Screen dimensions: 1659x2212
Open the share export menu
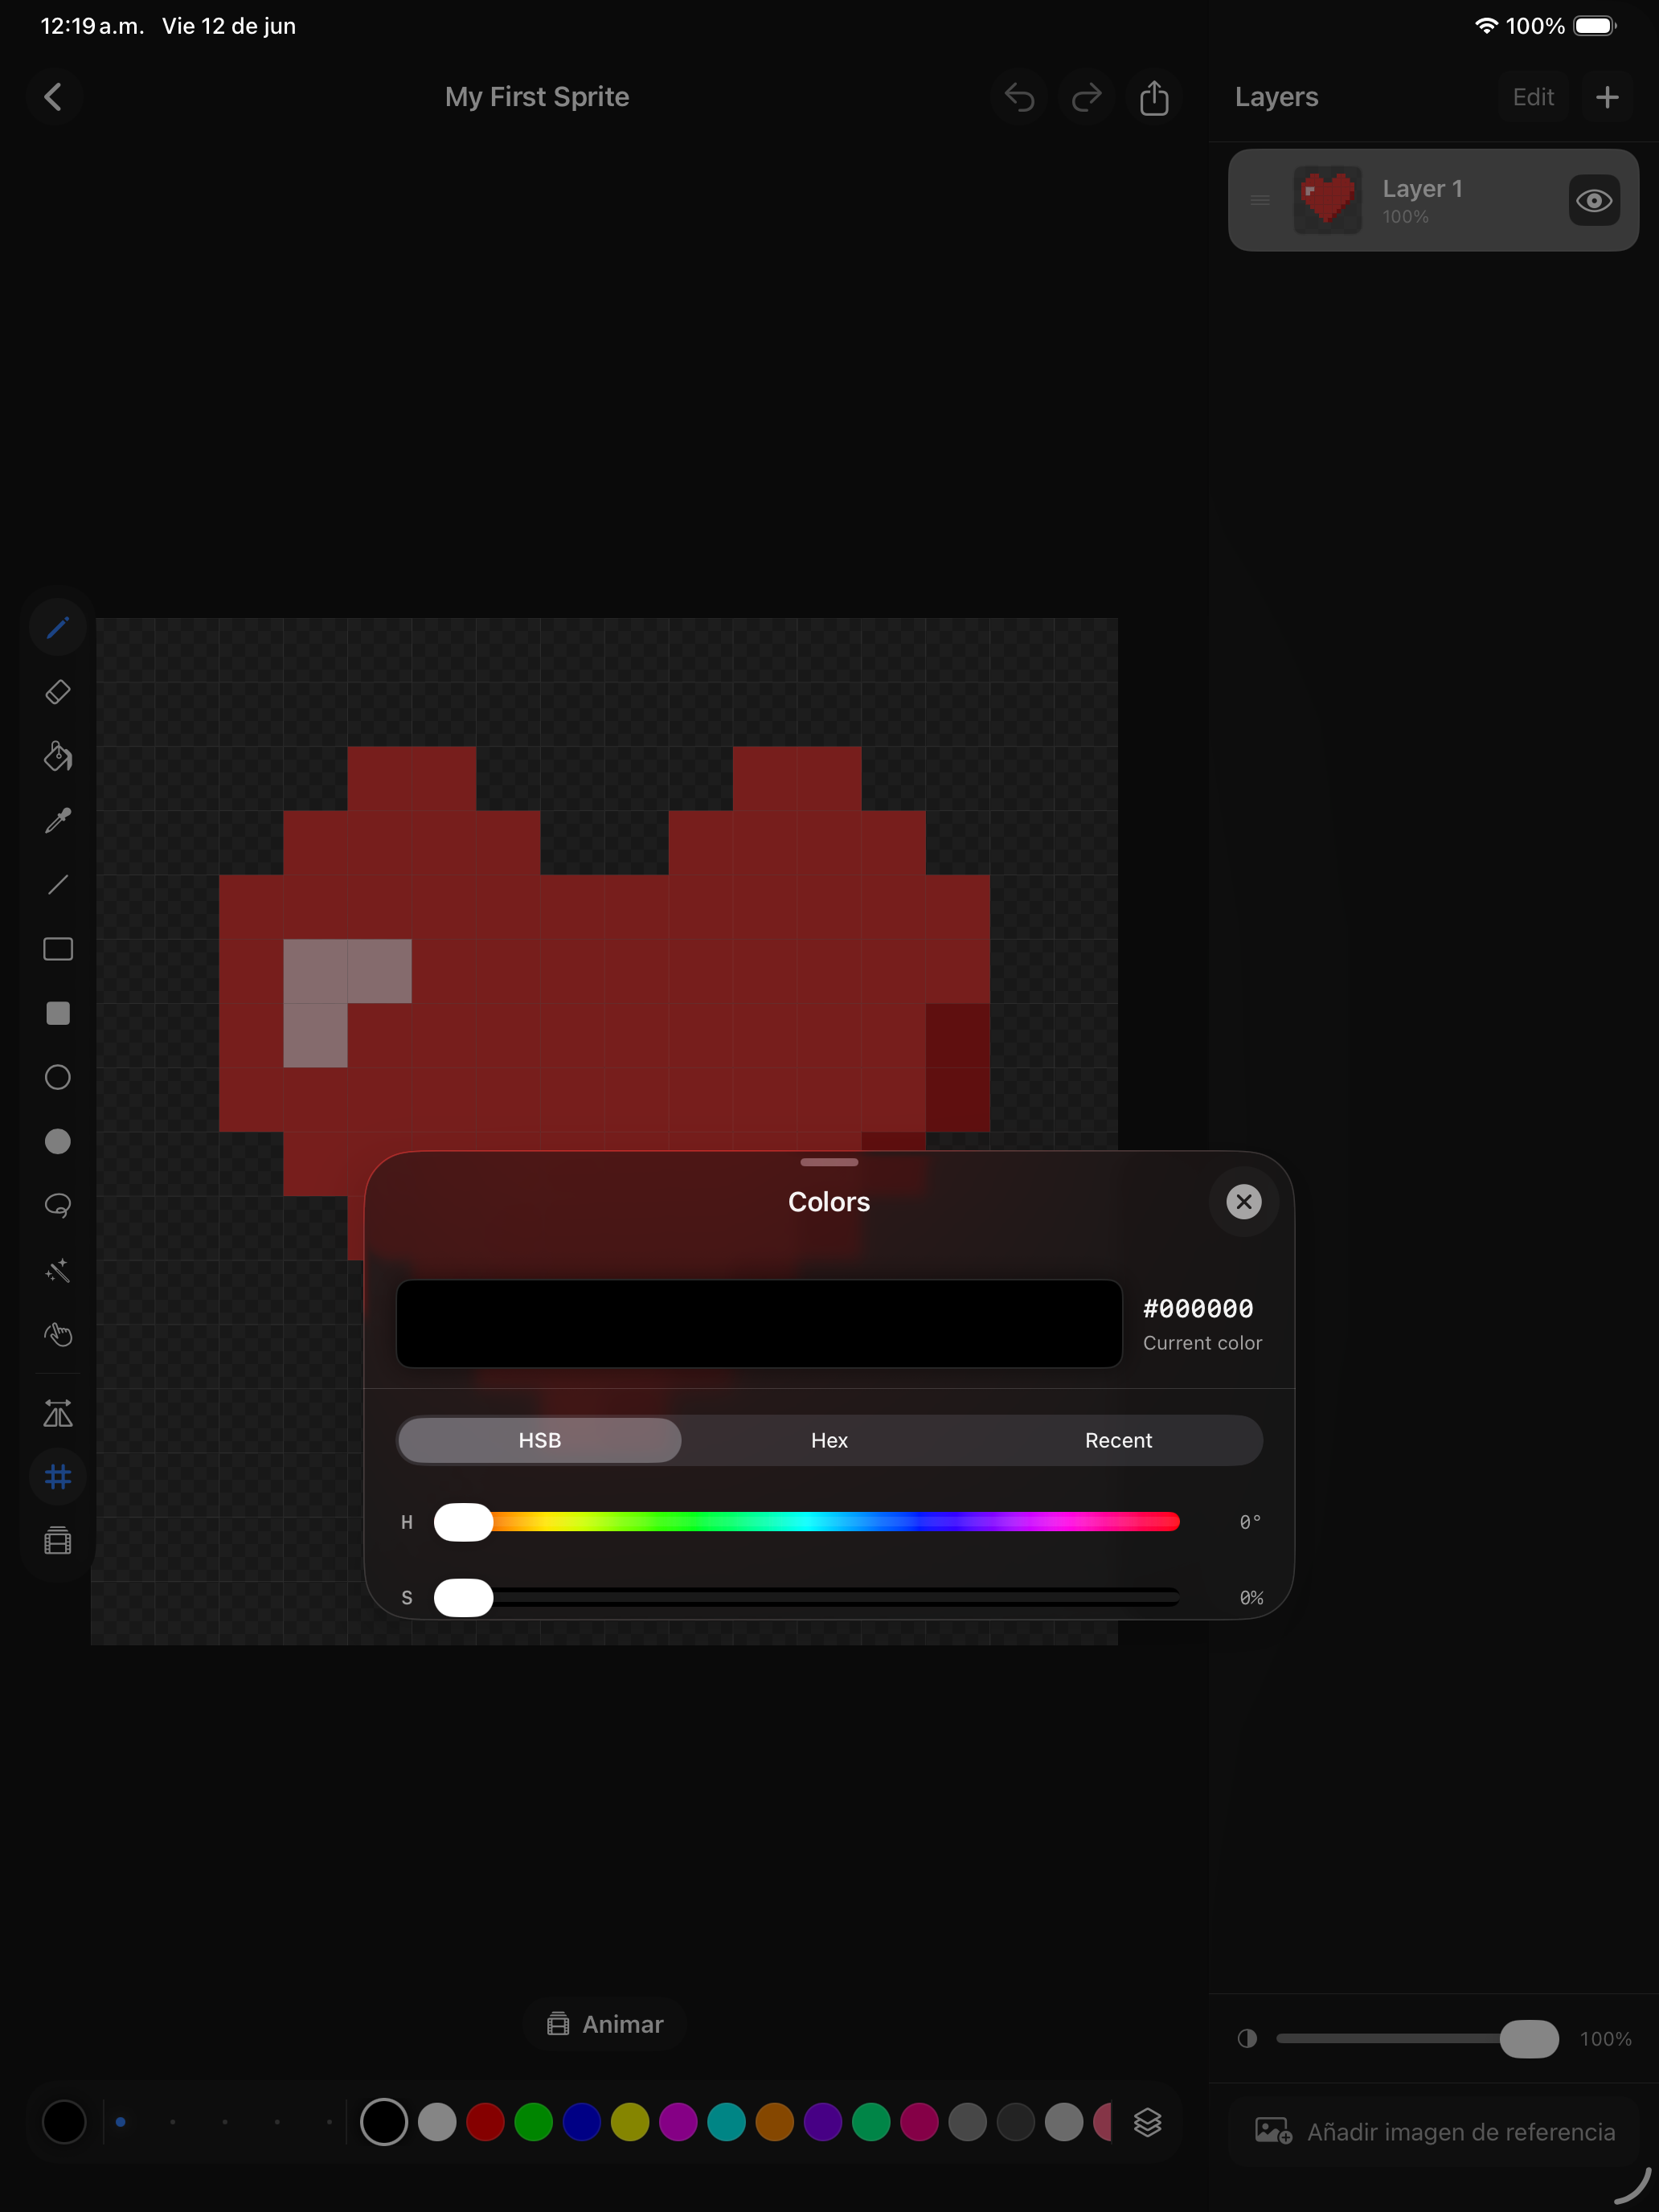click(x=1154, y=97)
